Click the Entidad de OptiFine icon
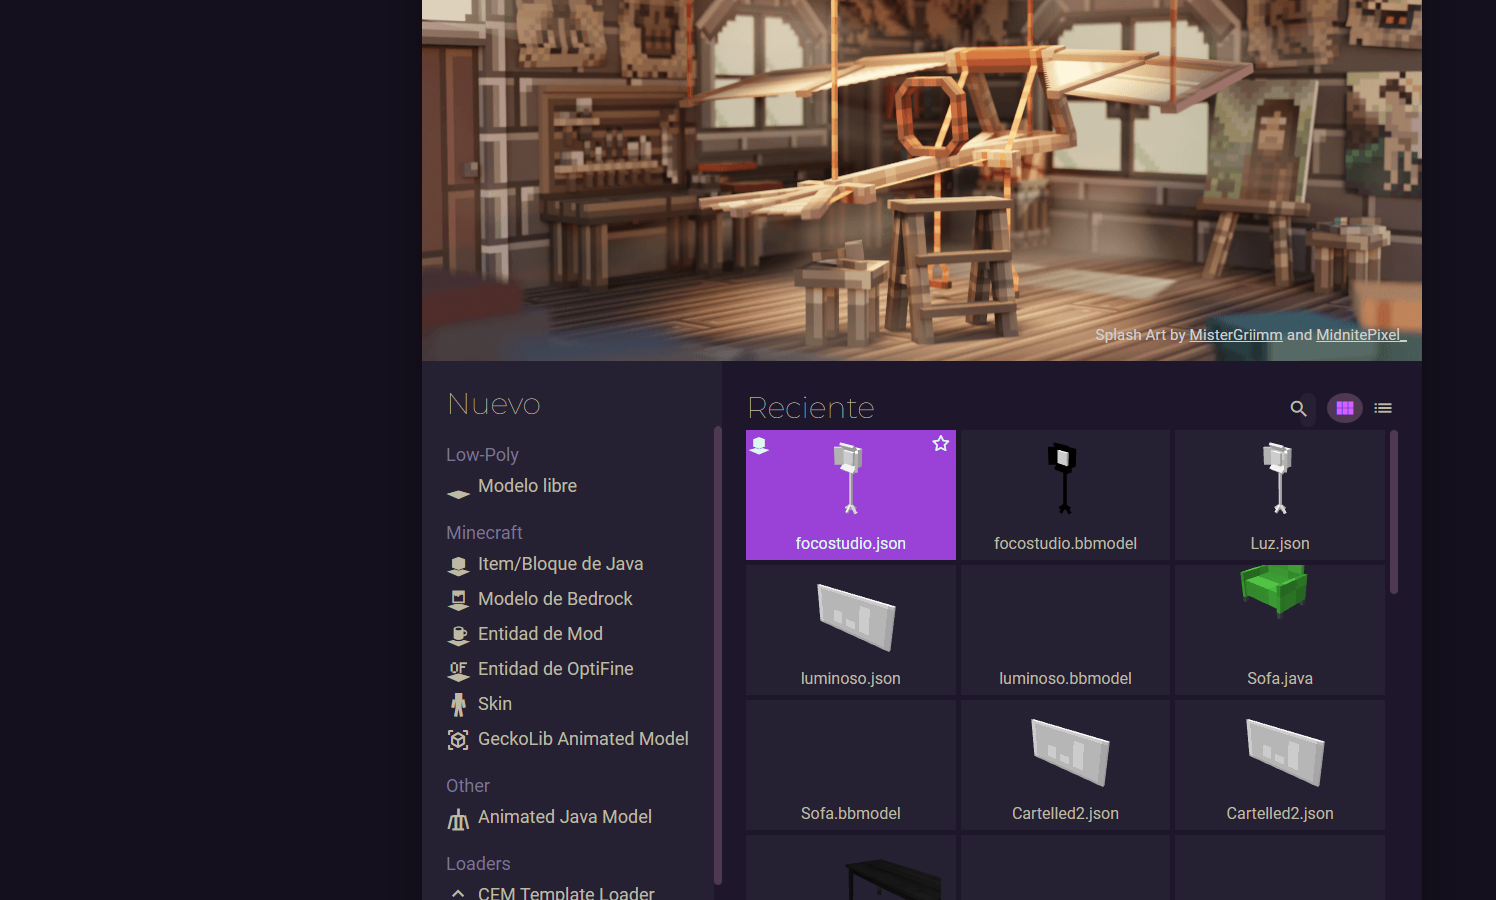1496x900 pixels. 459,670
